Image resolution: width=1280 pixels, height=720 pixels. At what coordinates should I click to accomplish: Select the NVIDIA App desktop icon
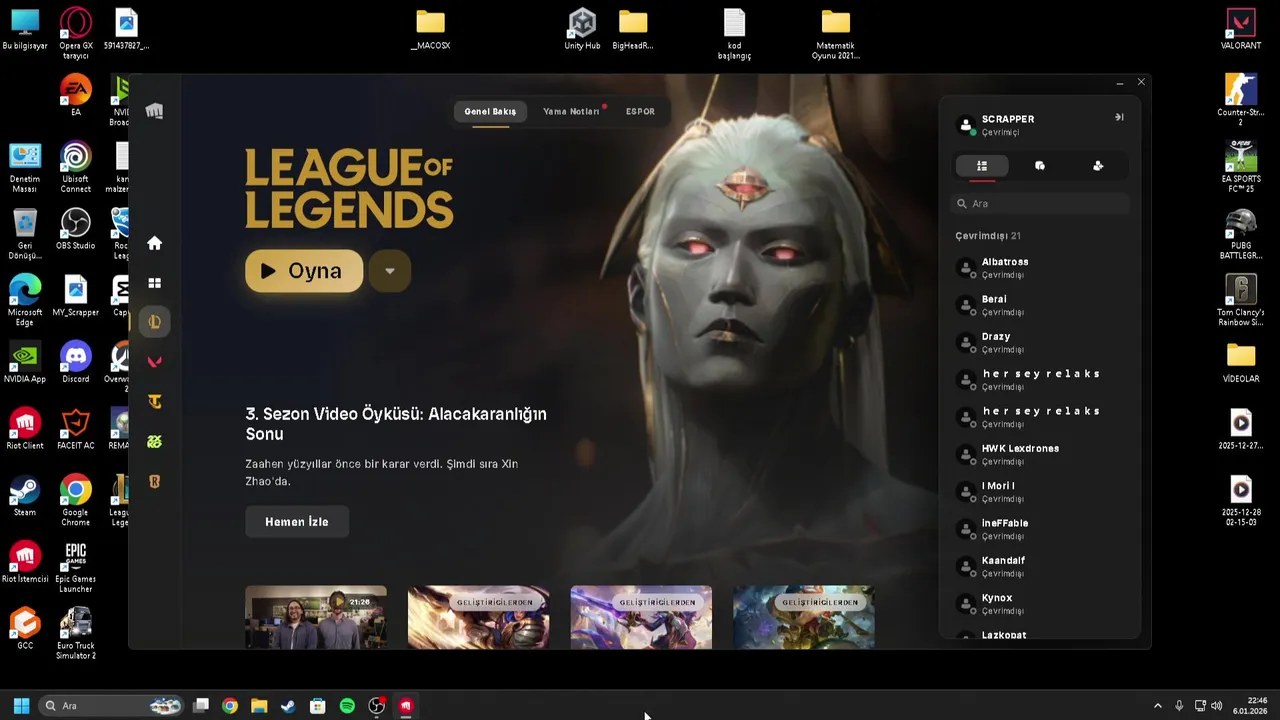pos(25,362)
